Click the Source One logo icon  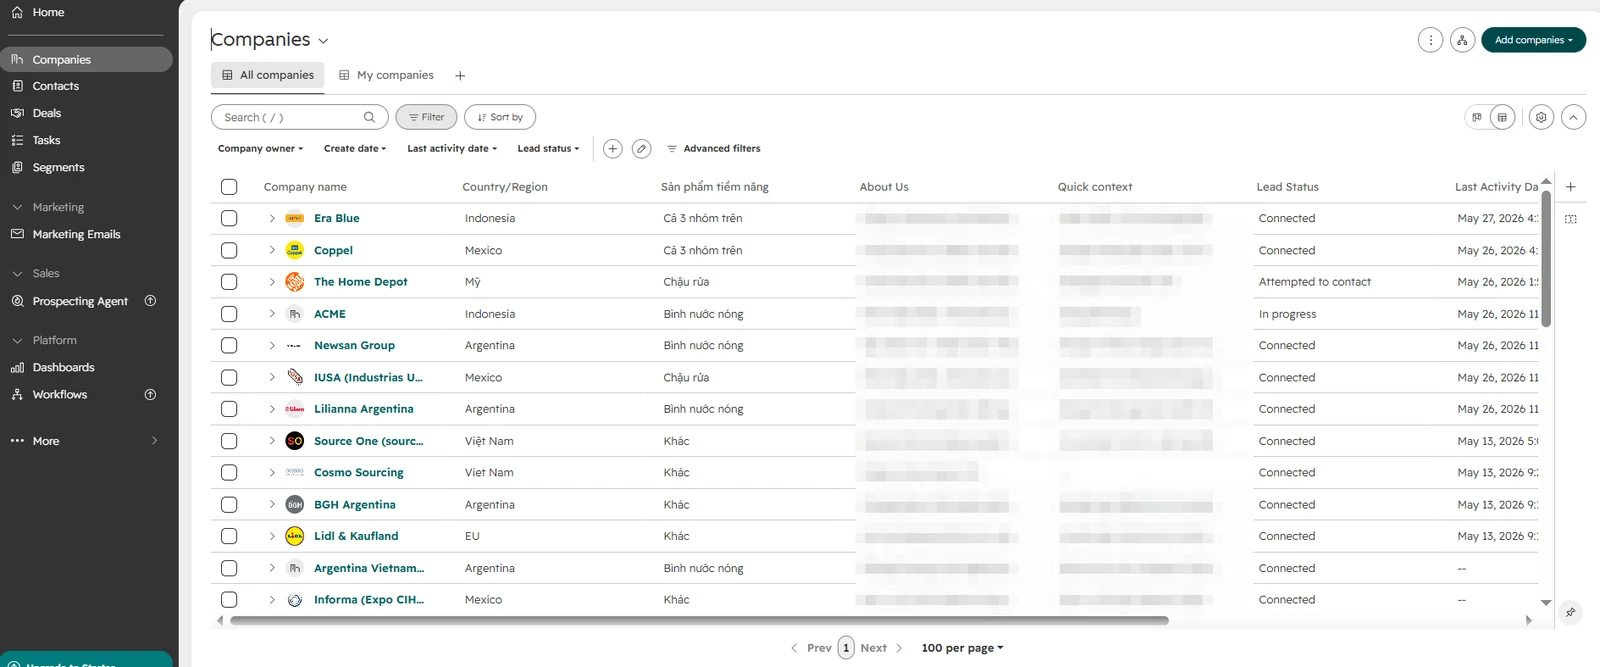click(295, 441)
